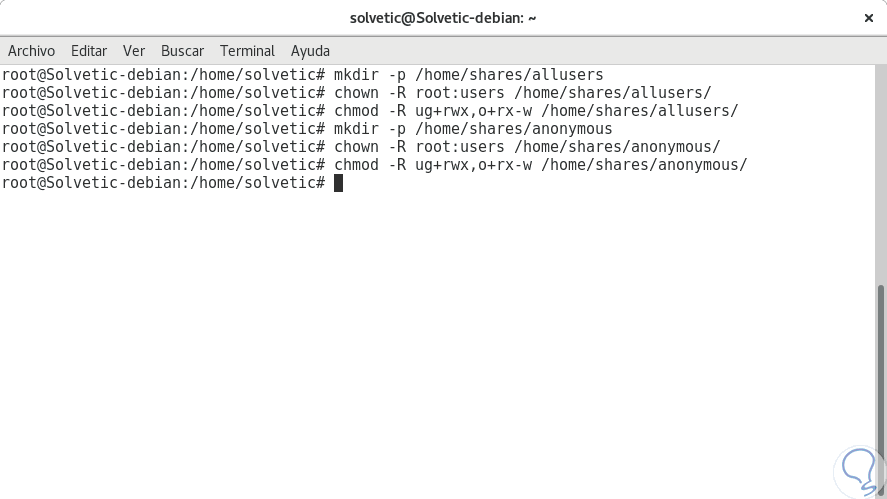Open the Archivo menu
The width and height of the screenshot is (887, 499).
(32, 50)
